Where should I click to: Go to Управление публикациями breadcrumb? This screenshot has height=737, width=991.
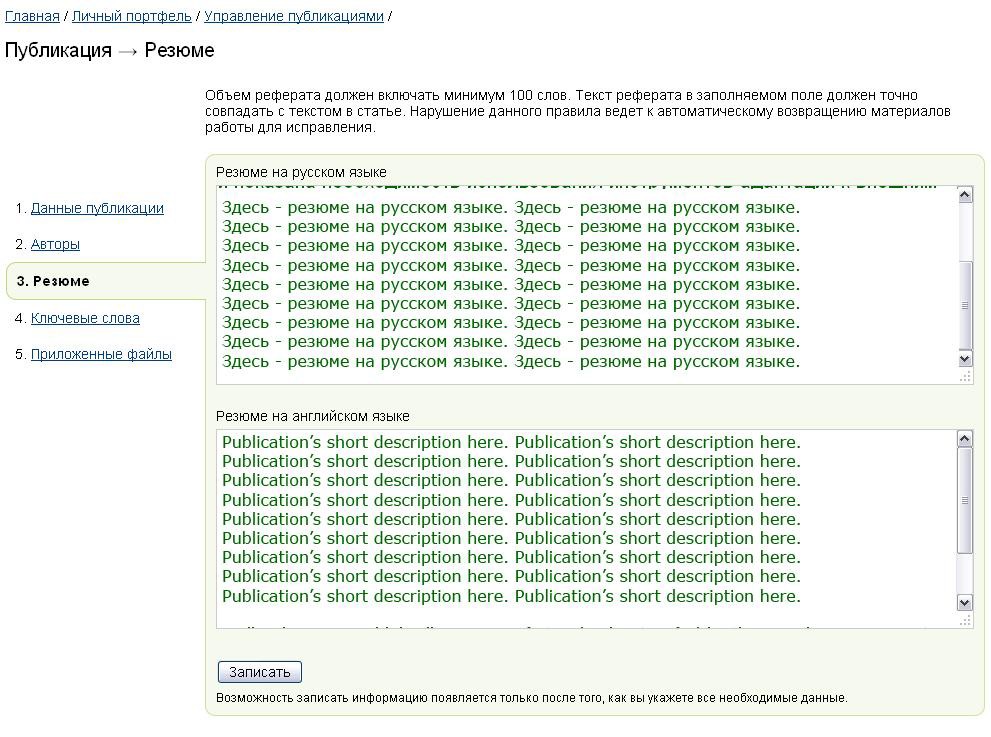pos(294,16)
